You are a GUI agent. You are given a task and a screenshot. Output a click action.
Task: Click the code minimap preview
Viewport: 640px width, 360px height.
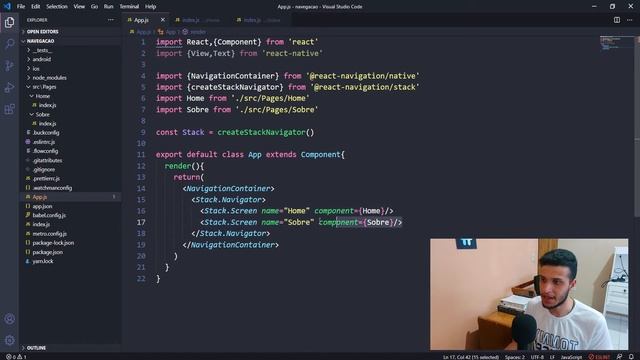pos(616,43)
